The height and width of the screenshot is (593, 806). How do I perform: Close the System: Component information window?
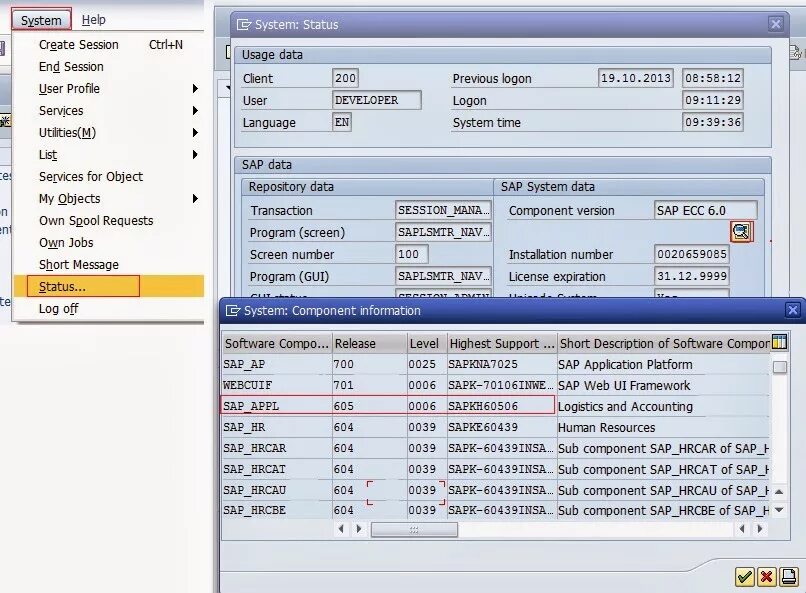[x=792, y=310]
